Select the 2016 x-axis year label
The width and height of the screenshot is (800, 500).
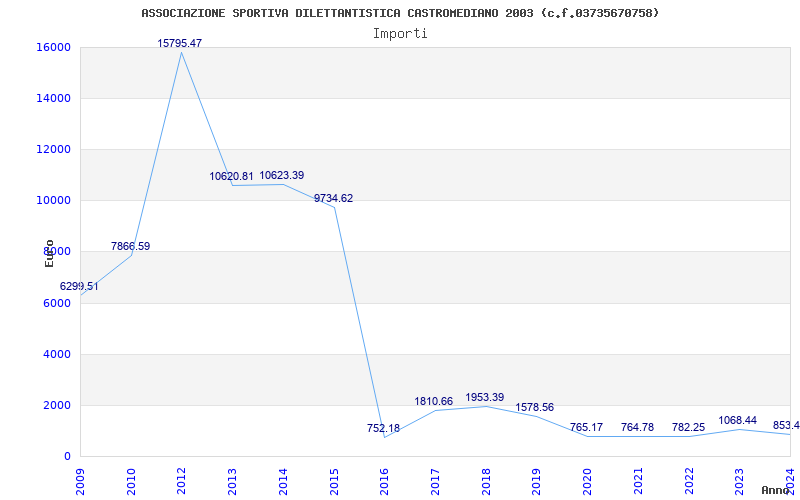point(384,481)
